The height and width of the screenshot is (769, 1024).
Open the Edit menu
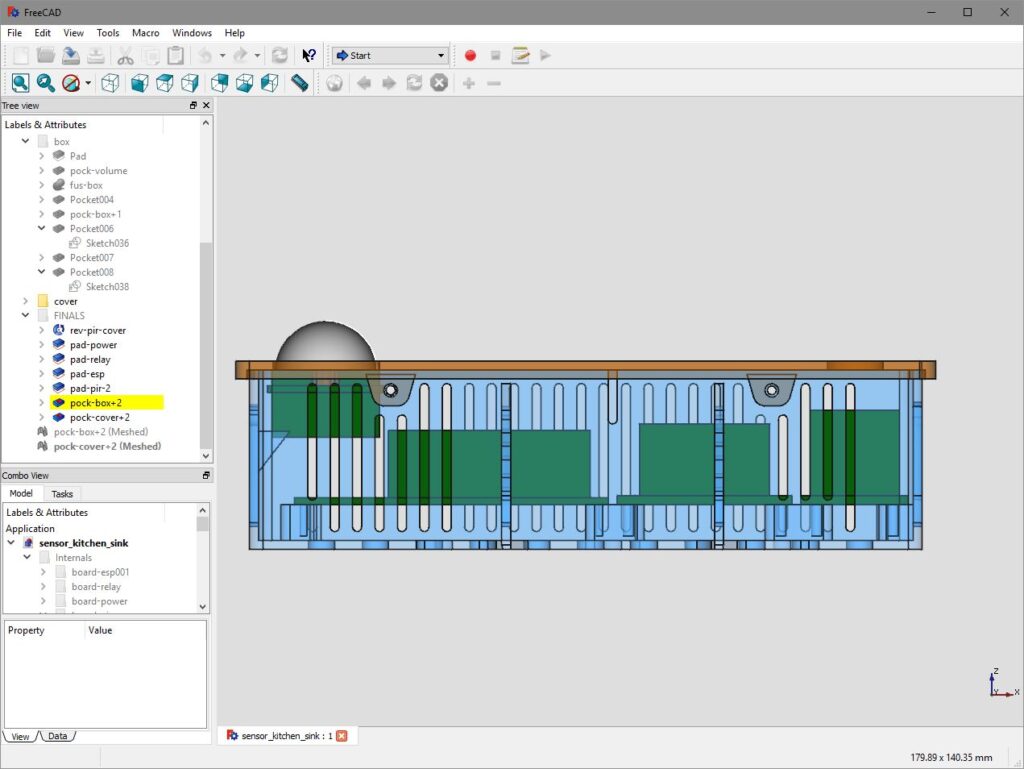[42, 33]
